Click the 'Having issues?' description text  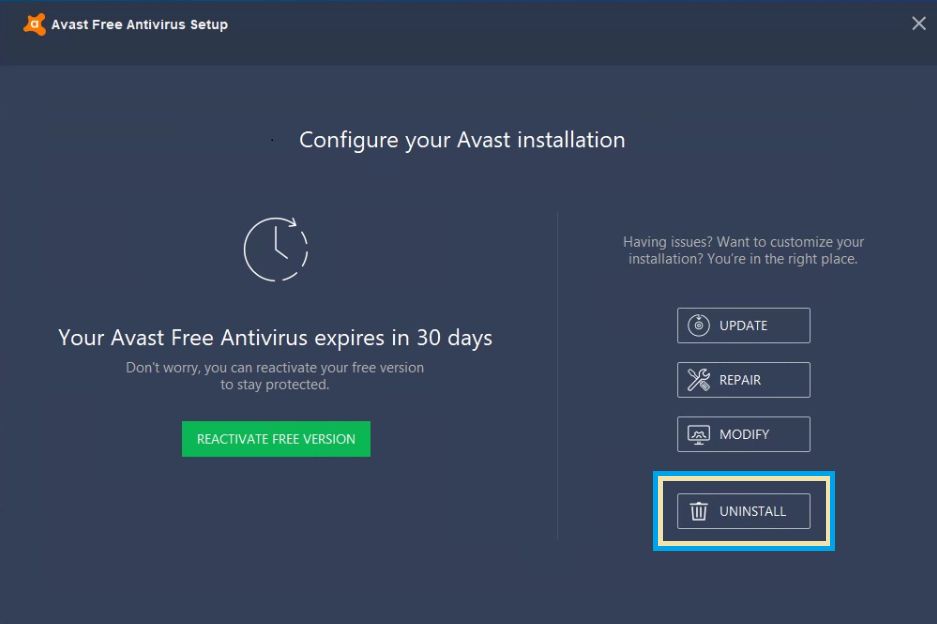(743, 250)
